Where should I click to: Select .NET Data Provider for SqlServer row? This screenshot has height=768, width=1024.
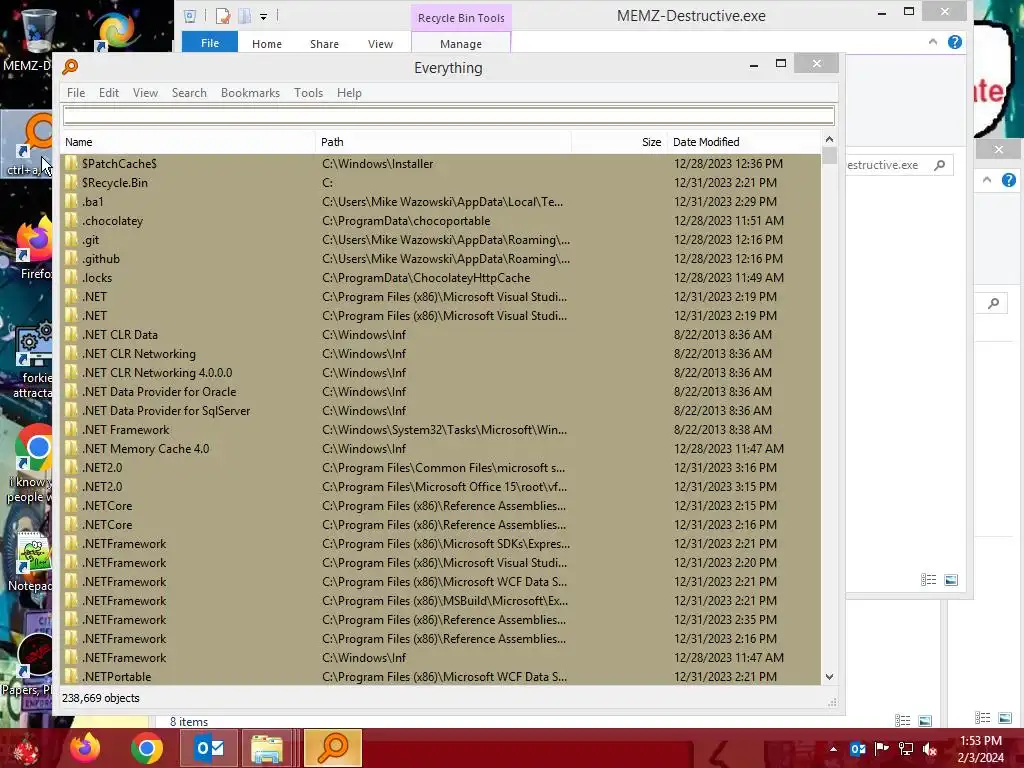tap(441, 410)
